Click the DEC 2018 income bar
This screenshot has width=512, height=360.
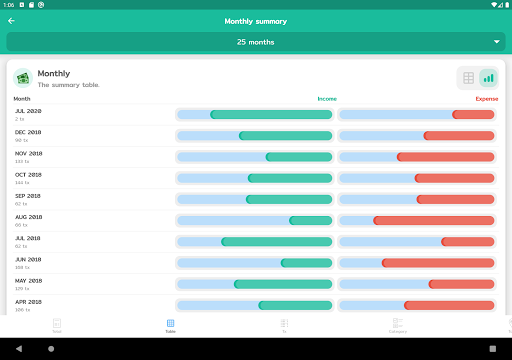click(x=255, y=136)
